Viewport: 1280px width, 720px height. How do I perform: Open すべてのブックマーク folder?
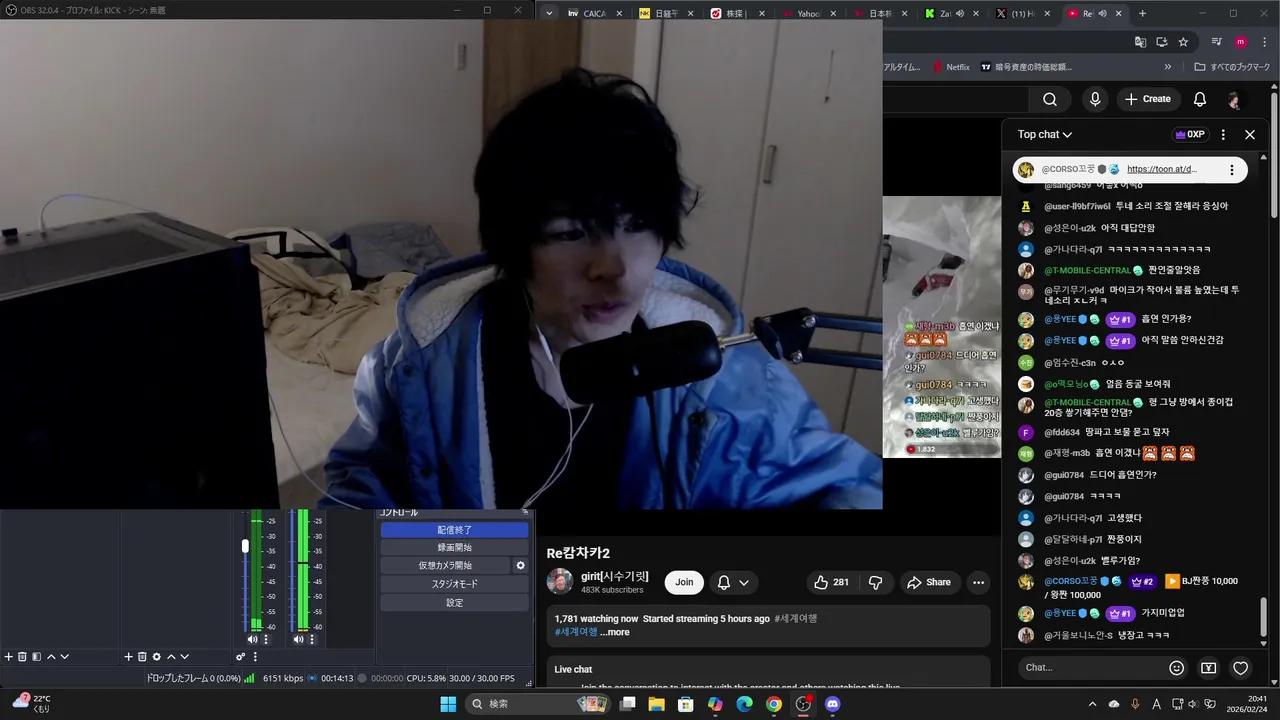(1232, 67)
